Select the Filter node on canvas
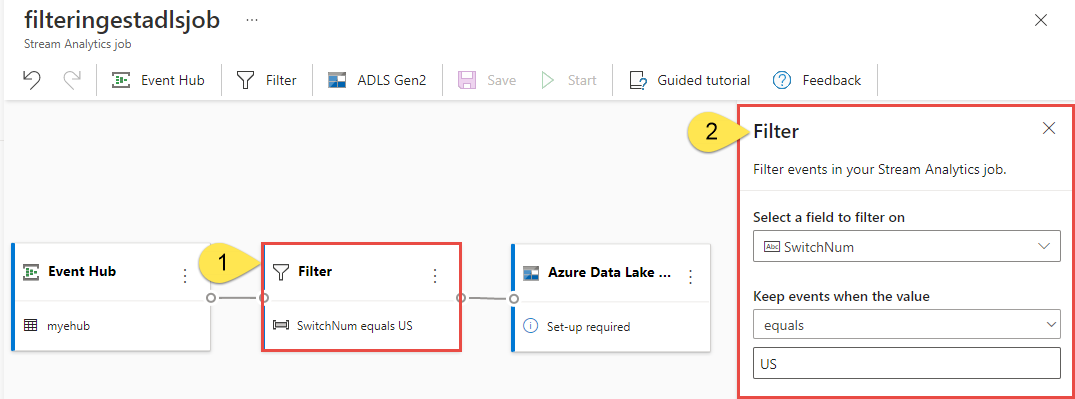The image size is (1075, 399). pos(361,297)
